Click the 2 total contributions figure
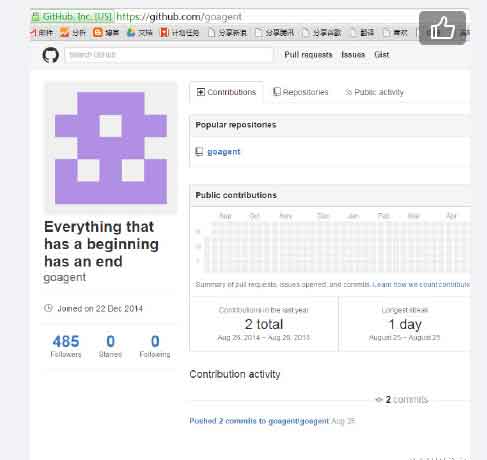Screen dimensions: 487x460 [264, 324]
